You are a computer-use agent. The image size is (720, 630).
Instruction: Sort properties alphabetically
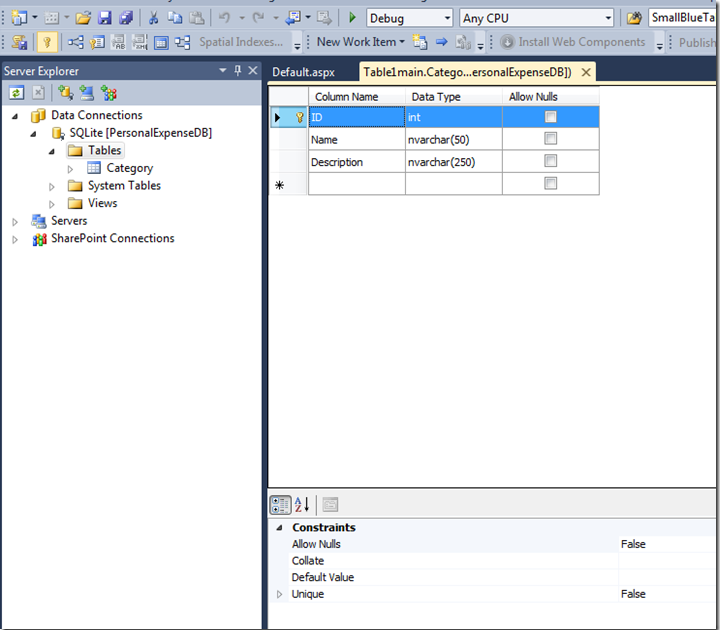pyautogui.click(x=302, y=505)
